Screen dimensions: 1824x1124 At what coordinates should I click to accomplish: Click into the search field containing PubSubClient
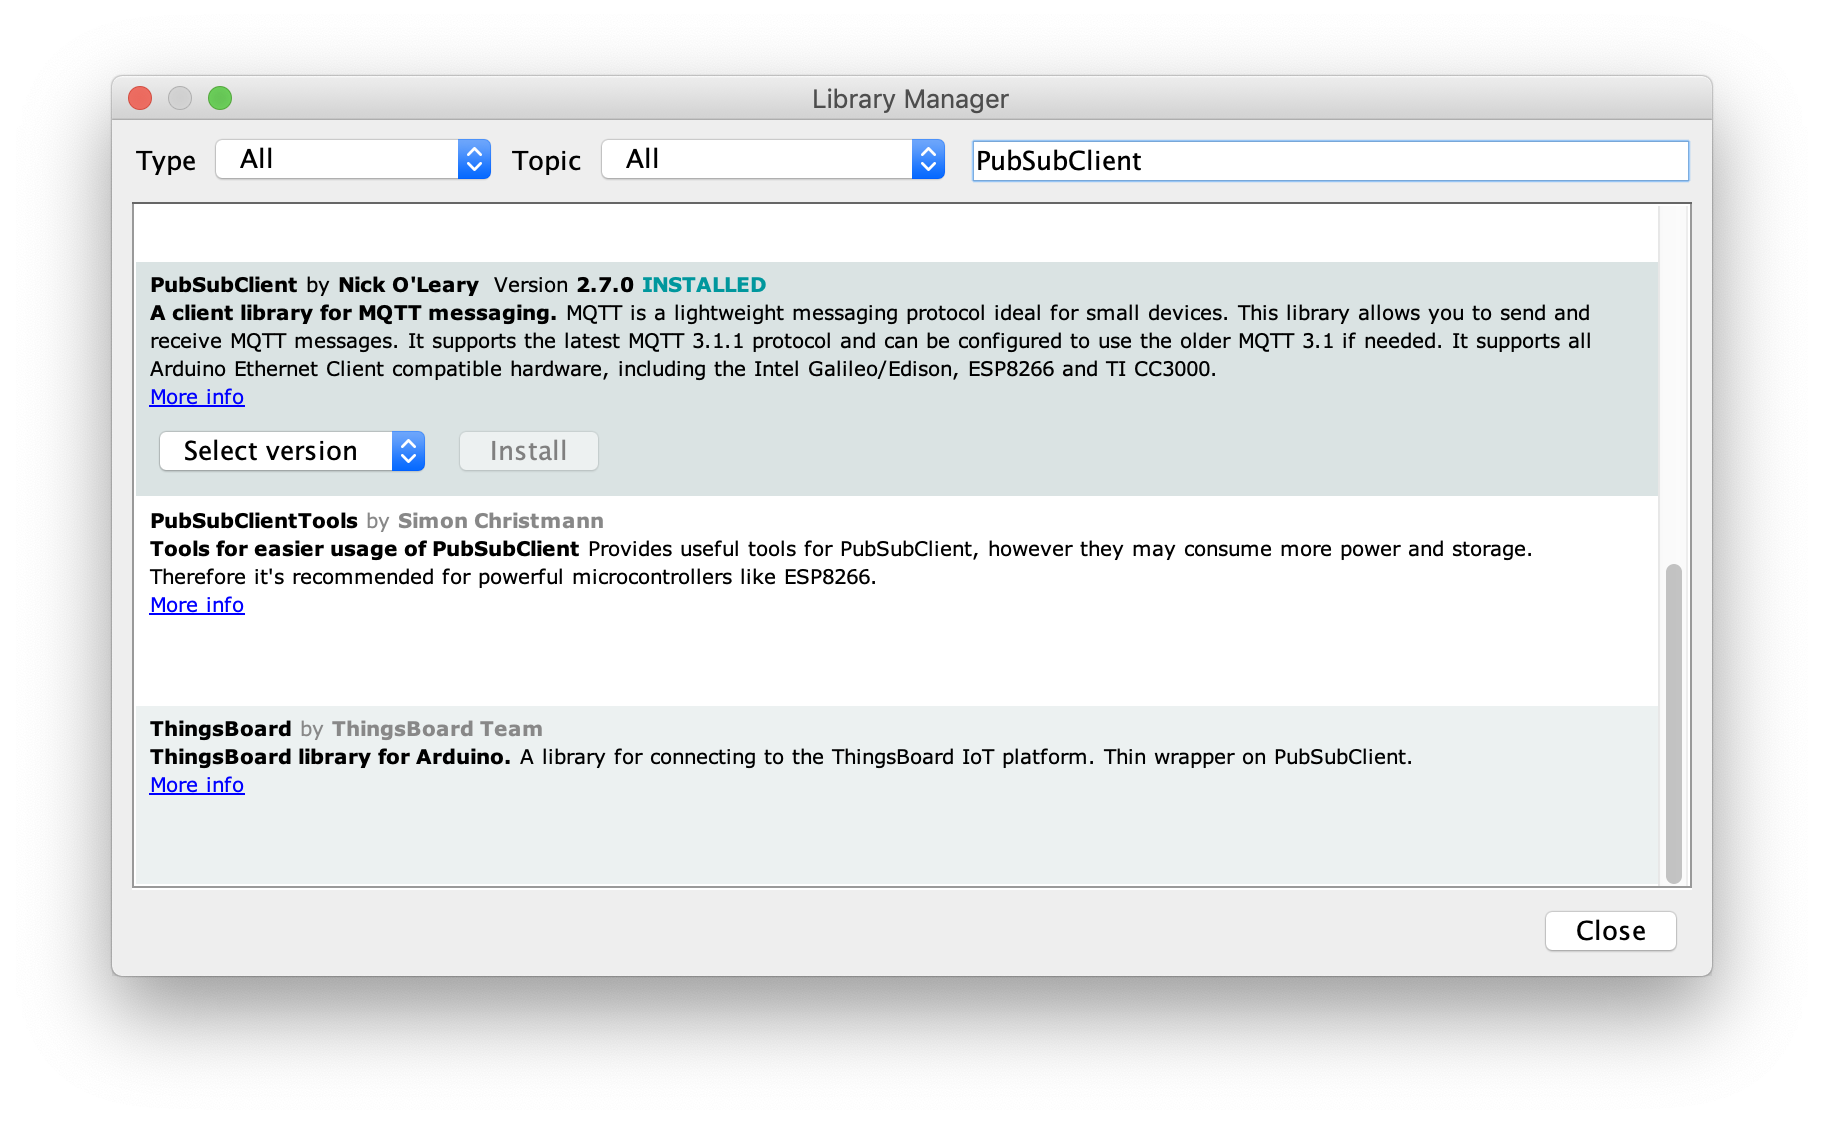(1328, 160)
